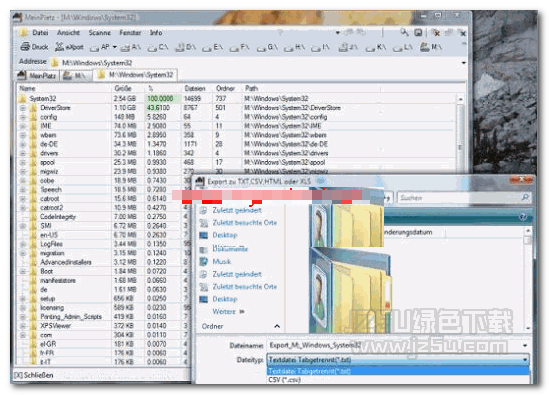Select the D:\ drive toolbar icon
Screen dimensions: 549x395
pos(185,47)
